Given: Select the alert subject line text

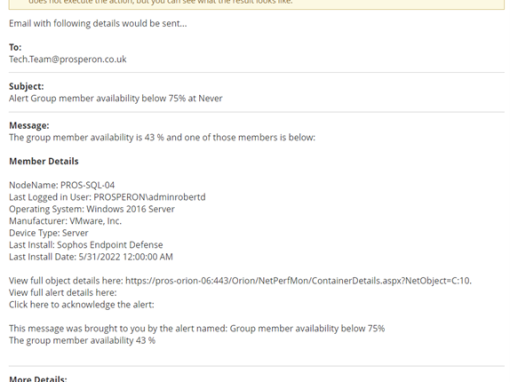Looking at the screenshot, I should click(115, 98).
